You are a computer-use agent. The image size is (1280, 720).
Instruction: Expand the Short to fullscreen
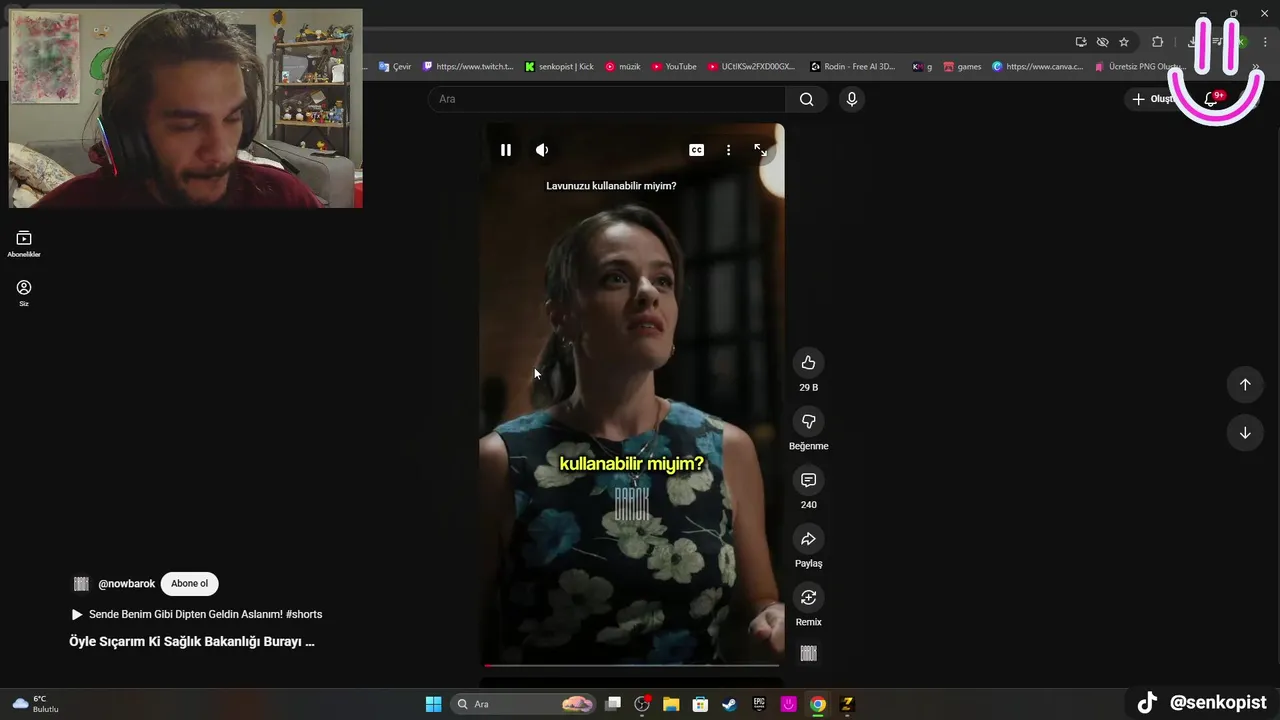click(760, 150)
